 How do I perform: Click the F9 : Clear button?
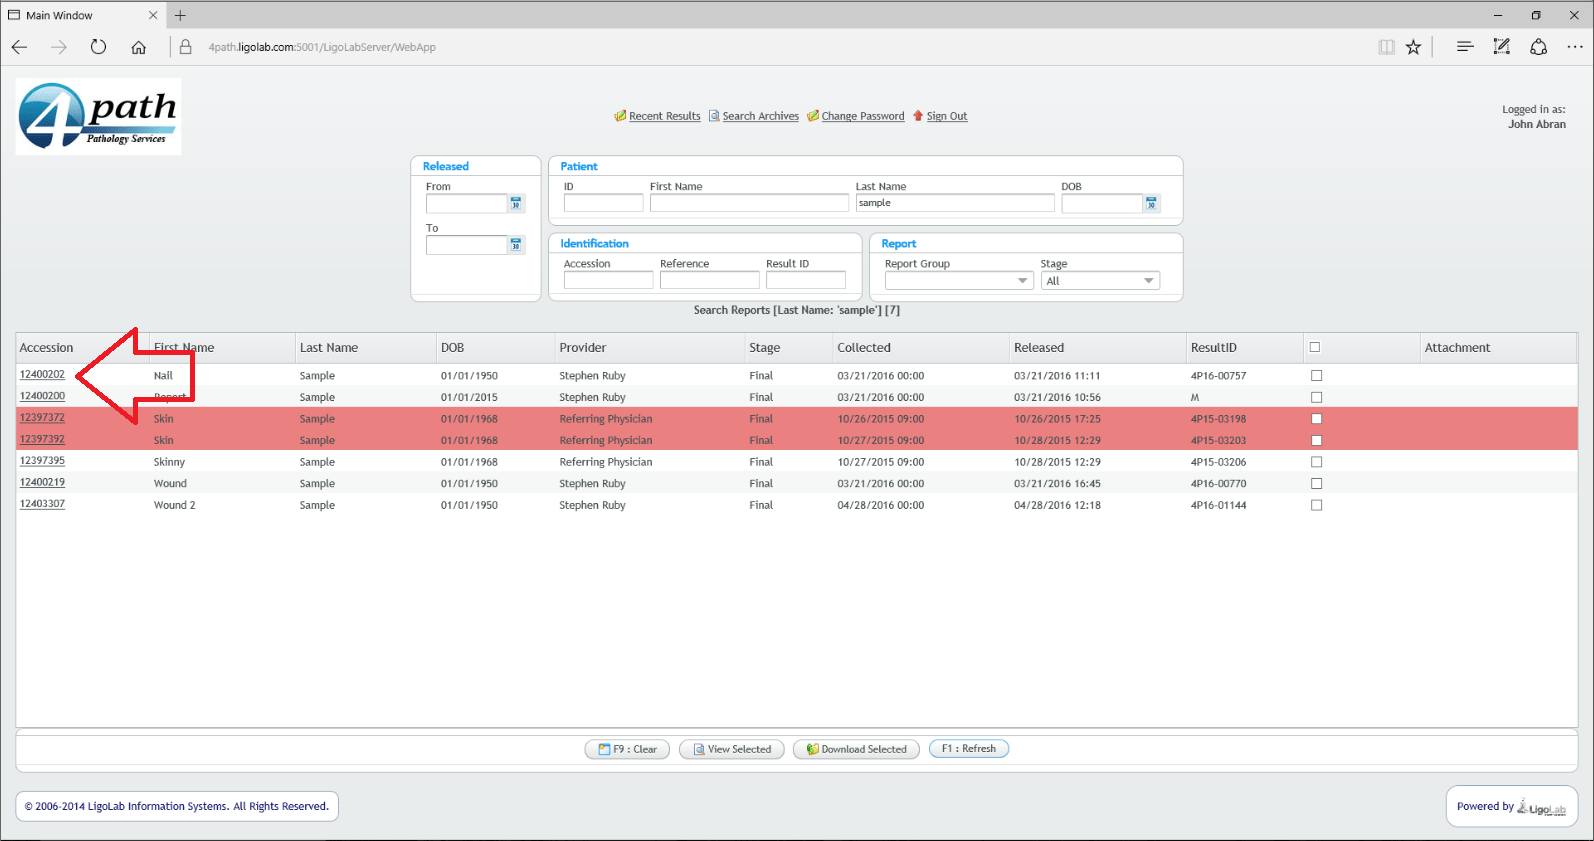(x=628, y=749)
